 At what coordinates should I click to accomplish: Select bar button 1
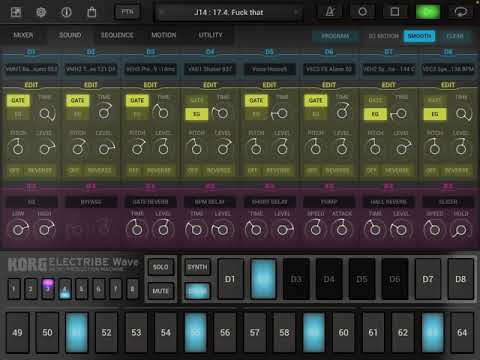14,289
